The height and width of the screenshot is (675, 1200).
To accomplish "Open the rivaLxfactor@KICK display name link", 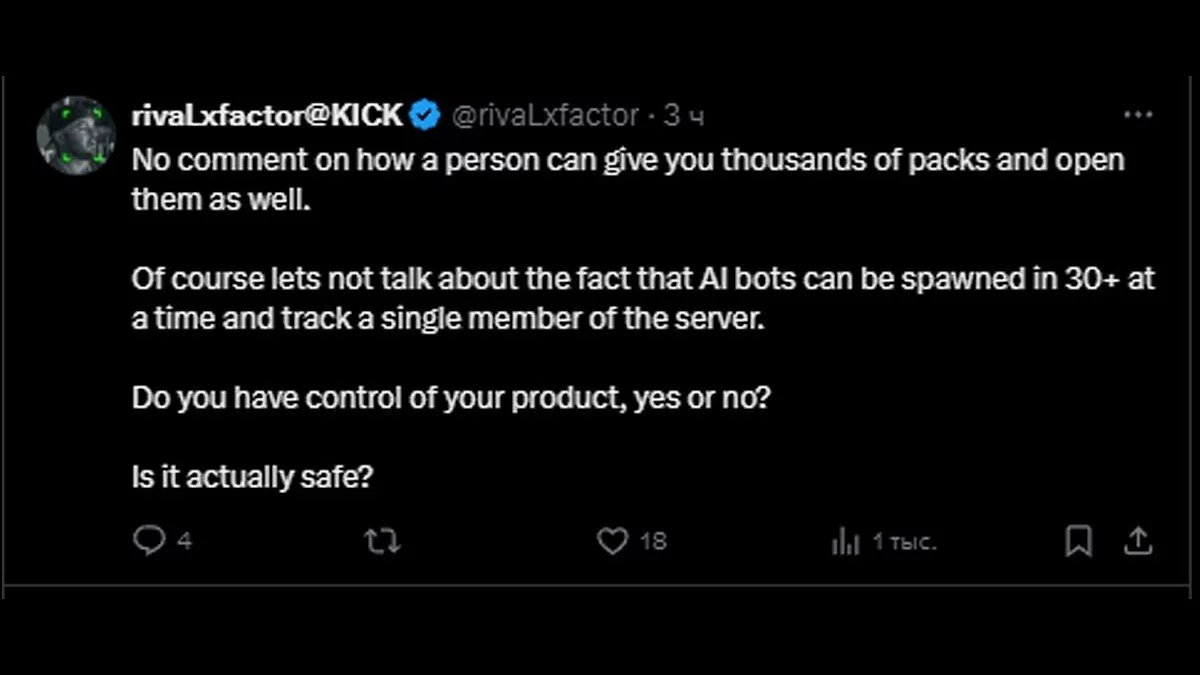I will click(x=267, y=116).
